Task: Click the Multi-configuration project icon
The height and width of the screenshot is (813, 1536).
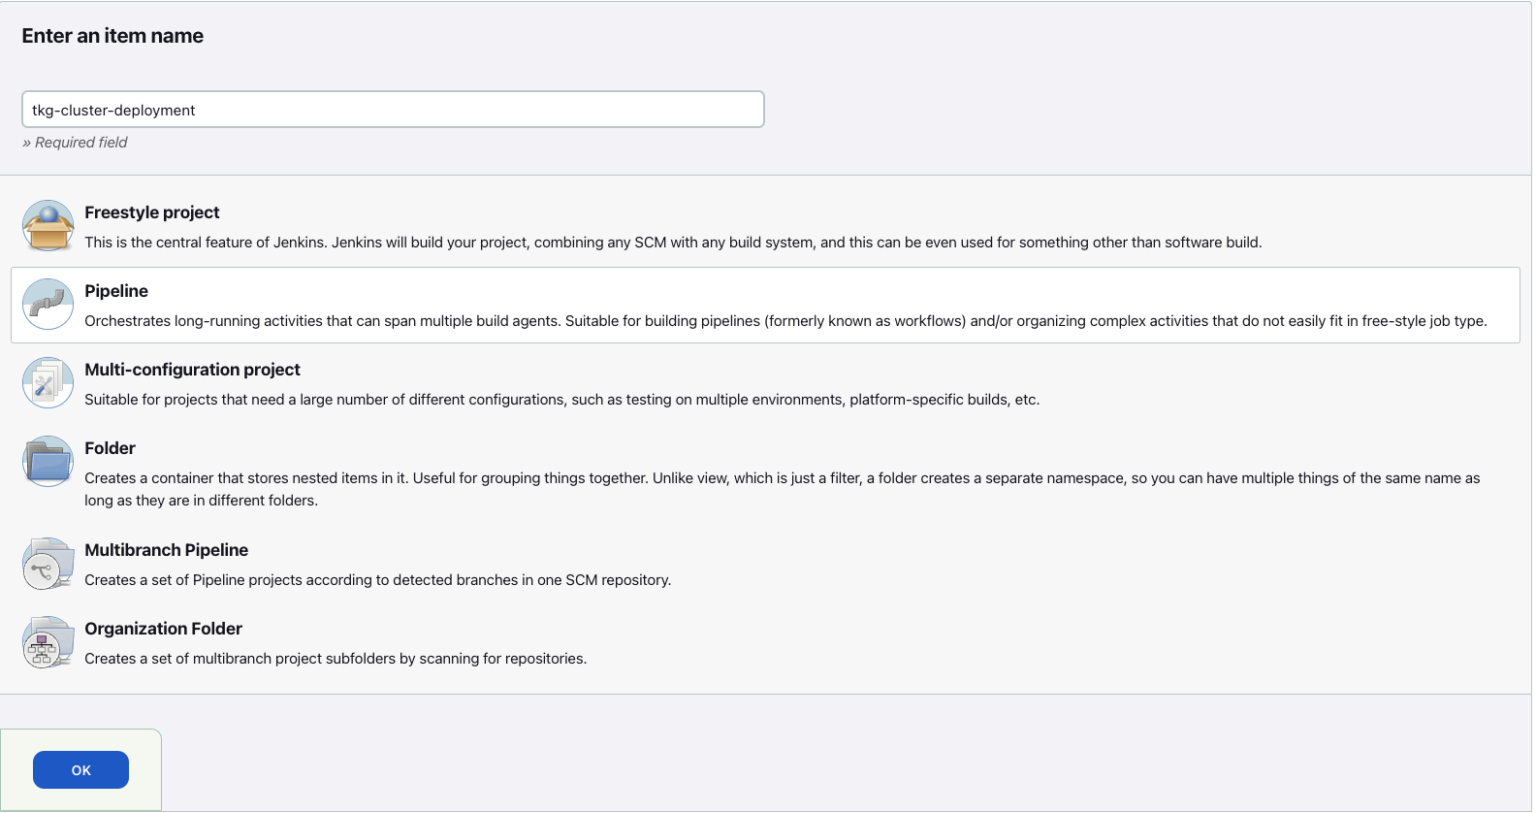Action: point(48,383)
